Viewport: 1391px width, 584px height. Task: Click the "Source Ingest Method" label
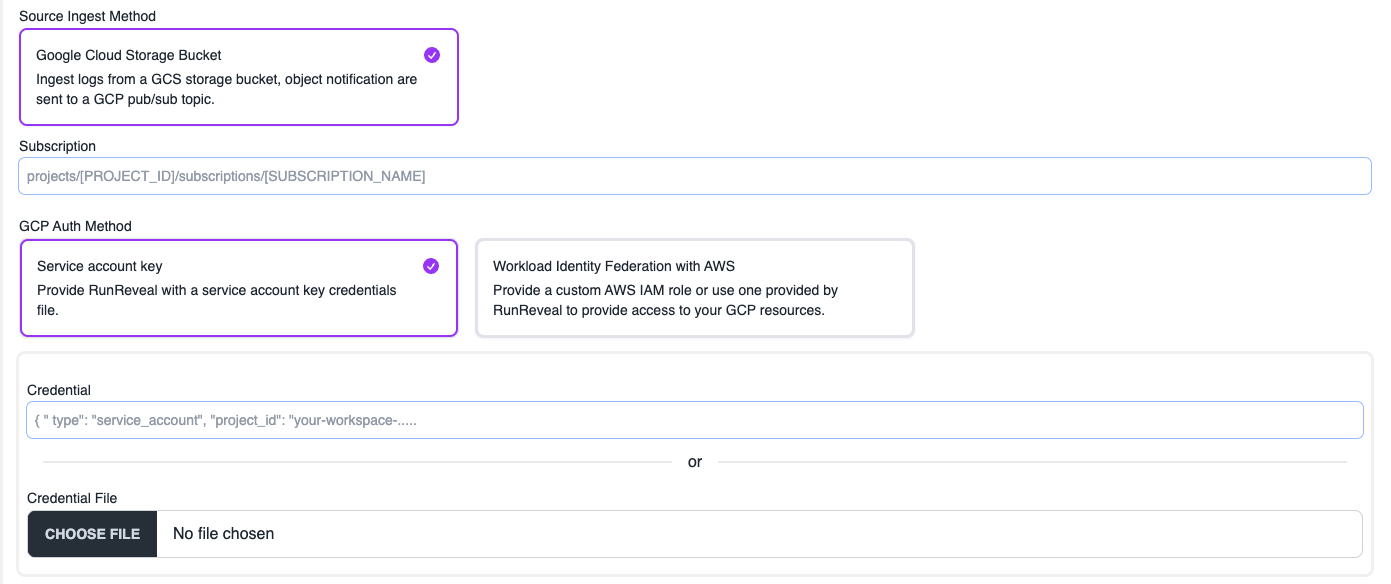click(87, 16)
